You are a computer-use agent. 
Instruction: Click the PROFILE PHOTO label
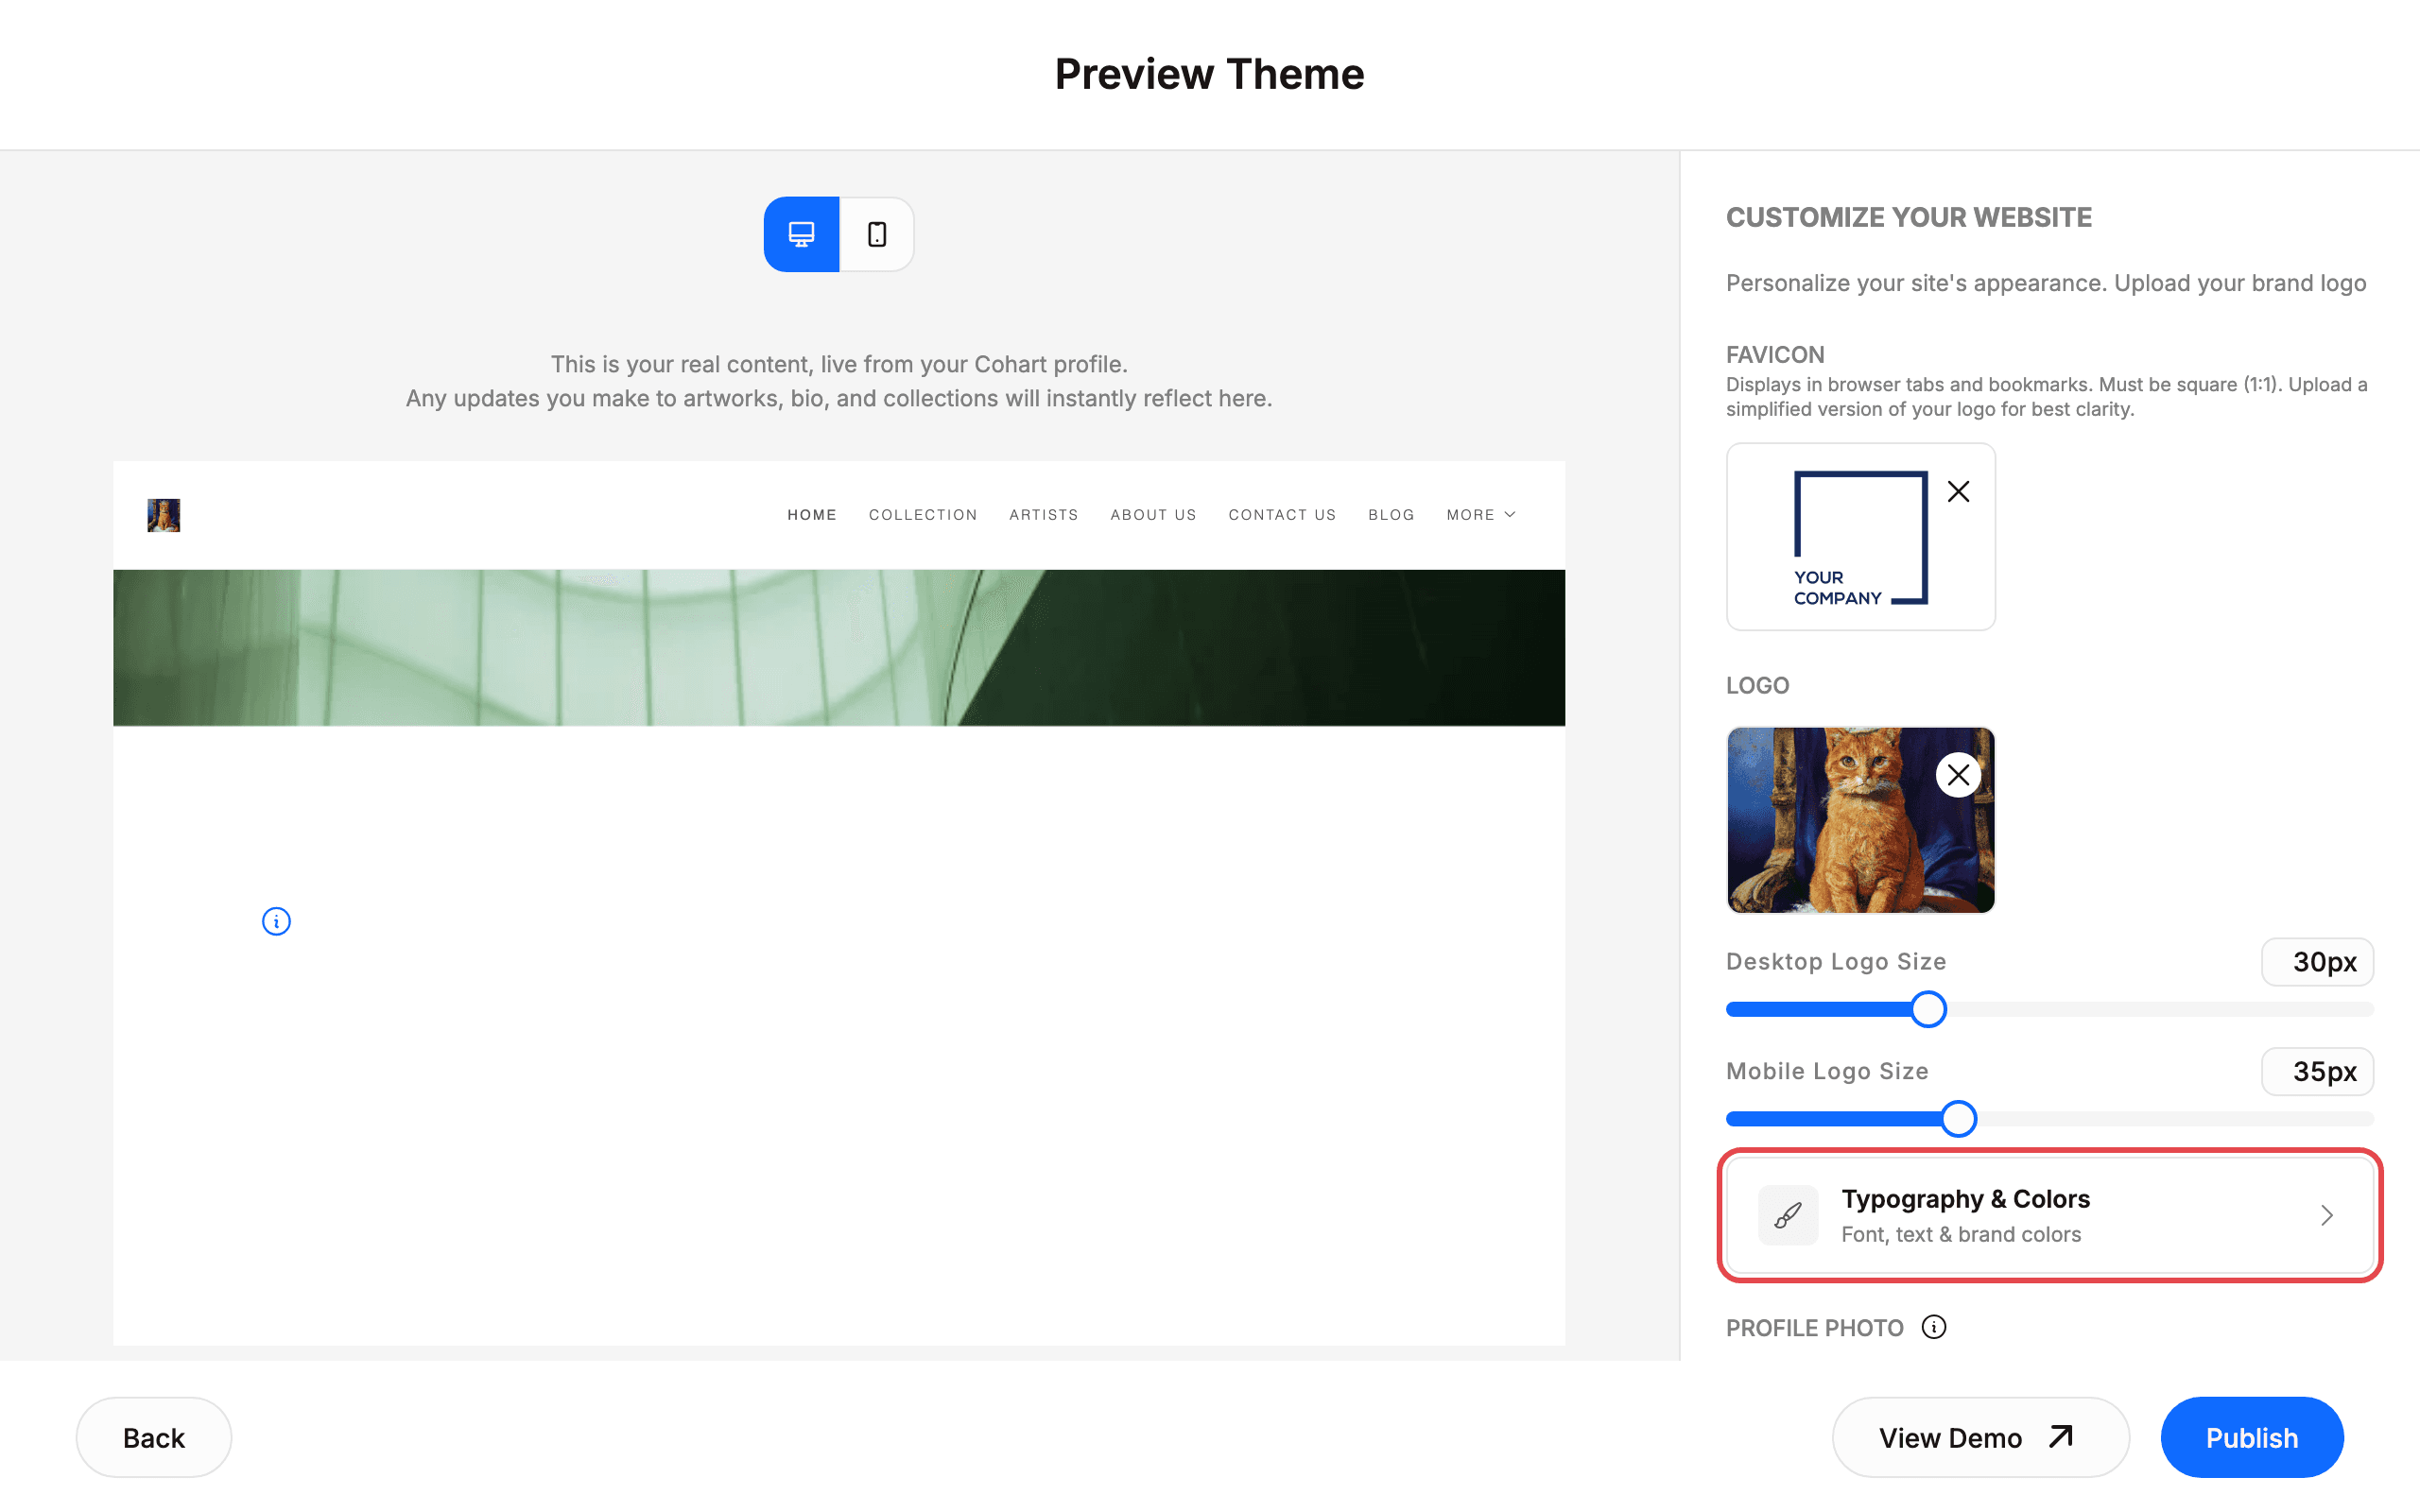click(1815, 1328)
